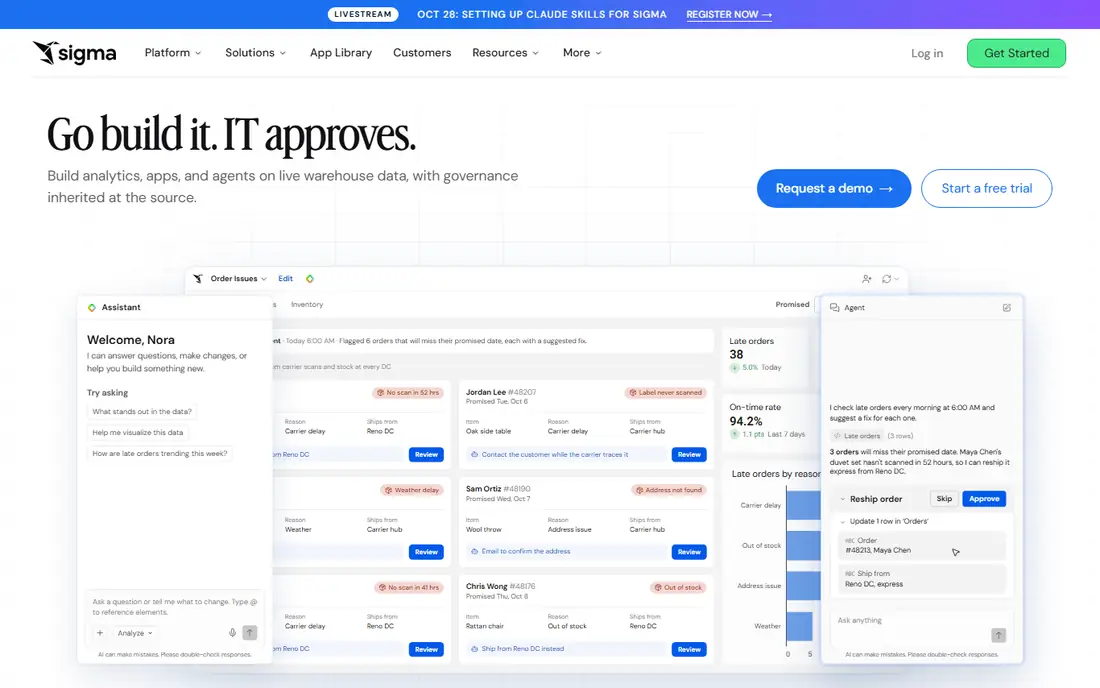Click the Order #48213, Maya Chen field
The image size is (1100, 688).
tap(921, 546)
